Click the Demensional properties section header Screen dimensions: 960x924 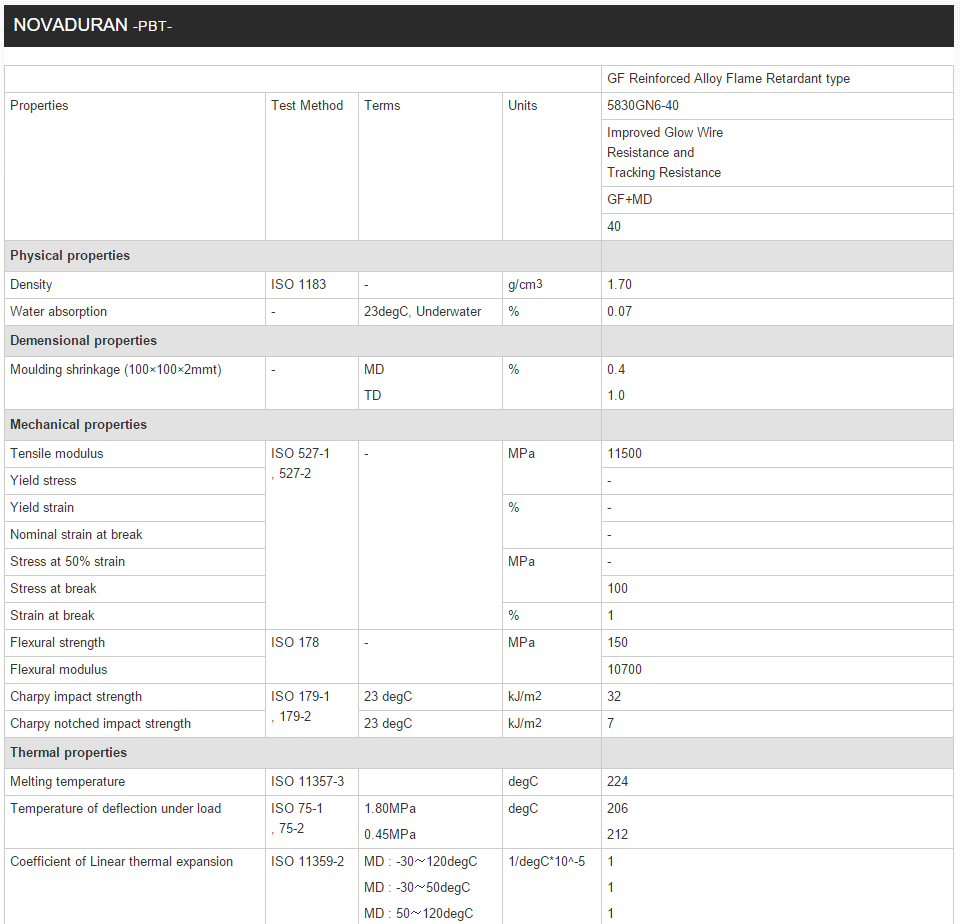point(83,341)
